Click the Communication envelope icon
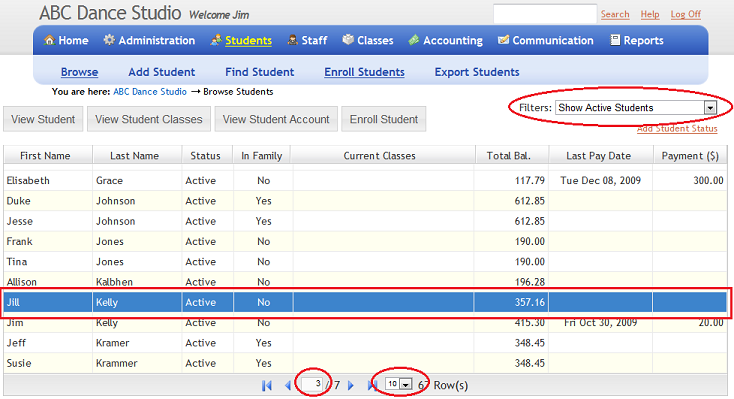 (x=503, y=40)
